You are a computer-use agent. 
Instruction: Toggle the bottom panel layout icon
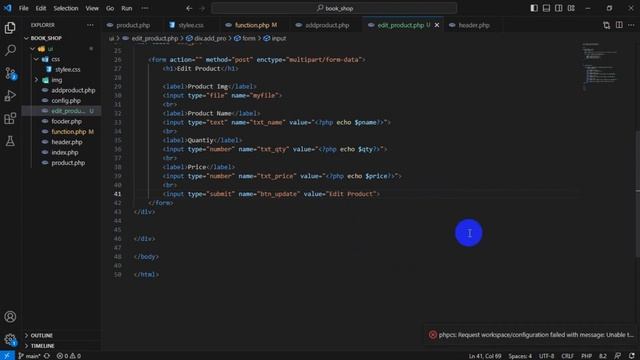click(x=546, y=8)
